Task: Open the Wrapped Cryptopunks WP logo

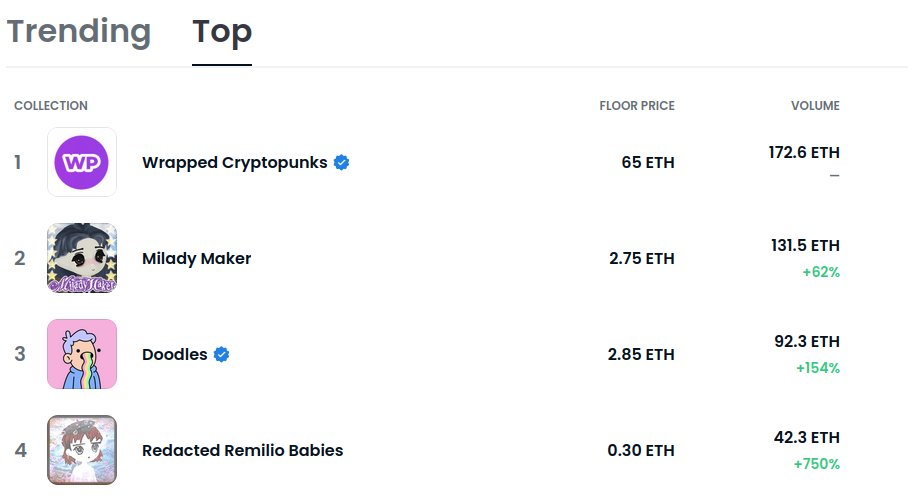Action: pyautogui.click(x=82, y=162)
